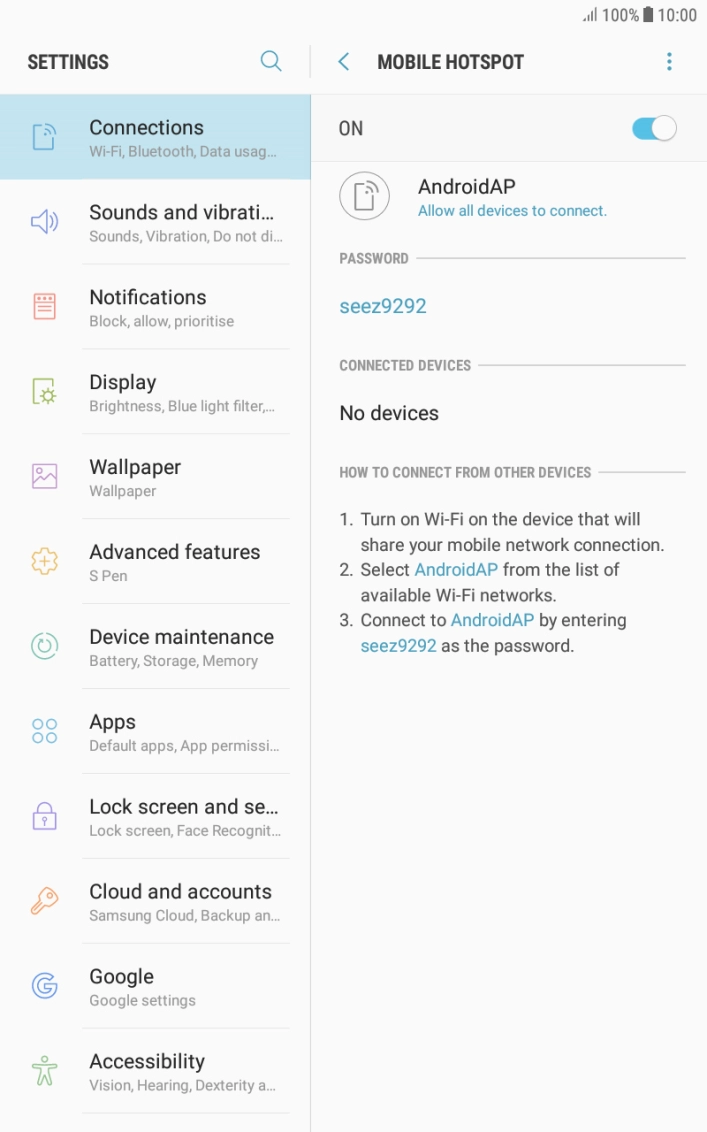Click the Accessibility person icon

coord(43,1071)
